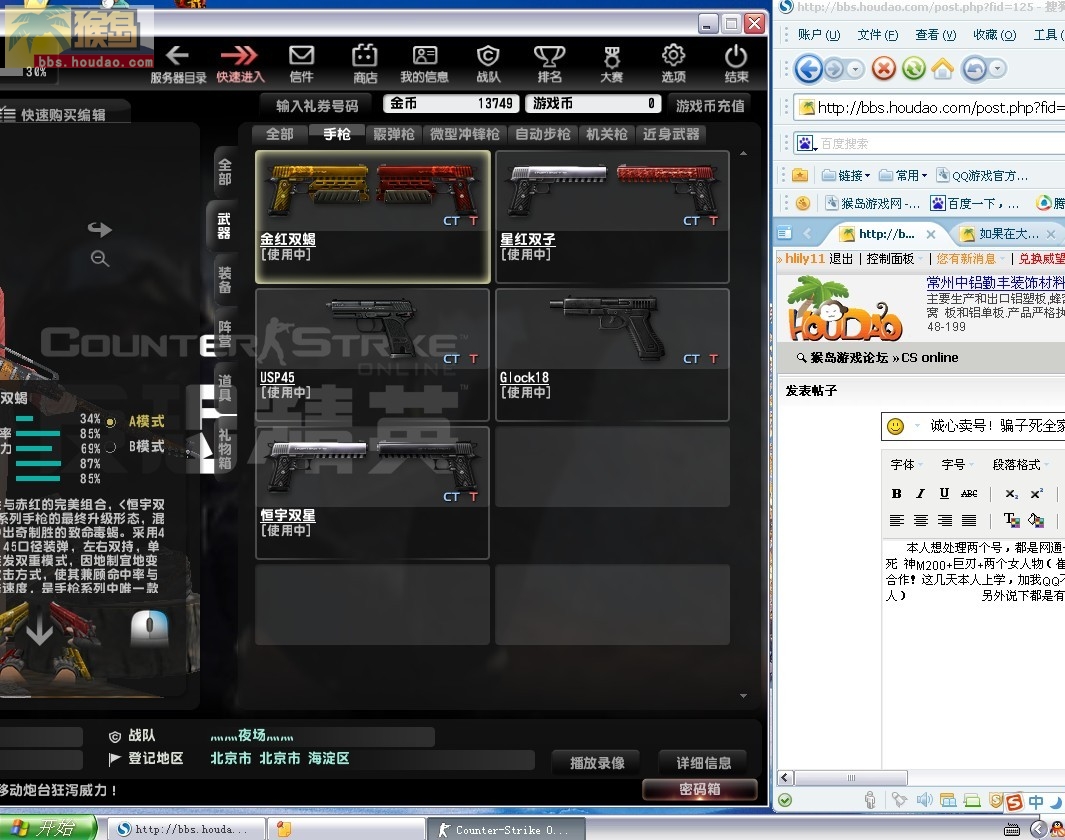
Task: Click the 退出 logout link in forum
Action: pos(841,259)
